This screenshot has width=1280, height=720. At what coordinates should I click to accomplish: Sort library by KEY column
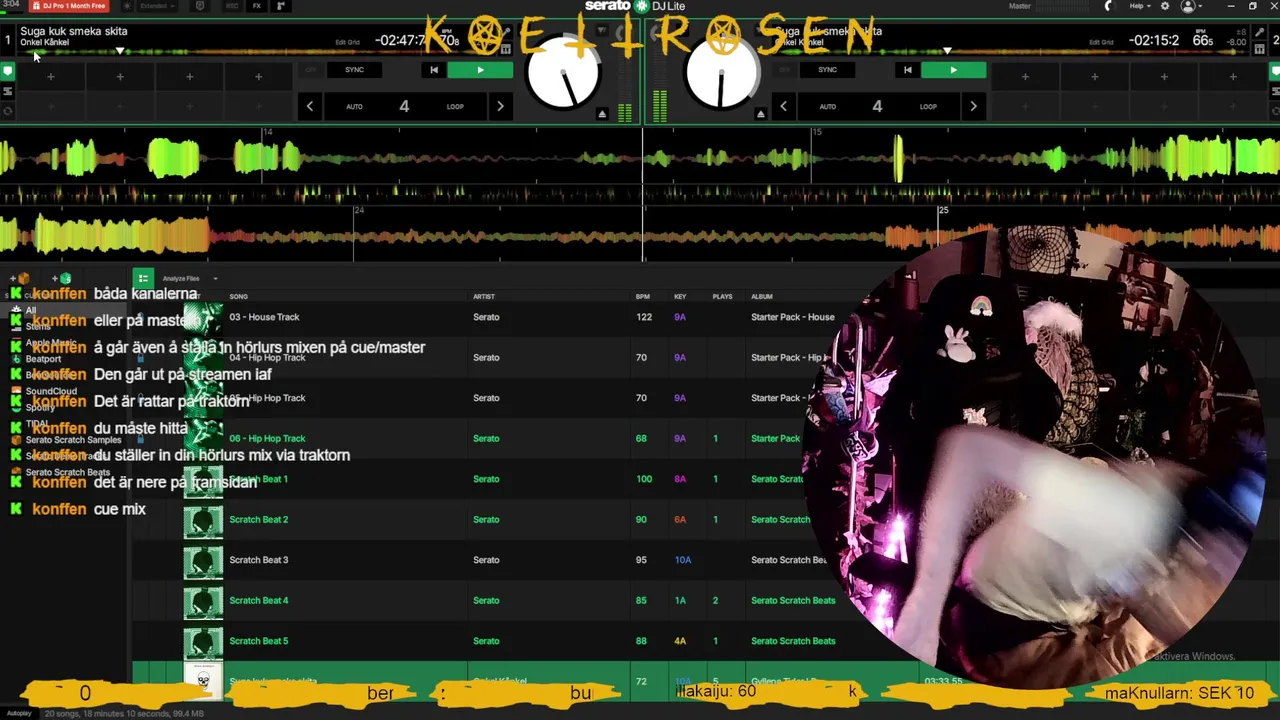[x=680, y=296]
